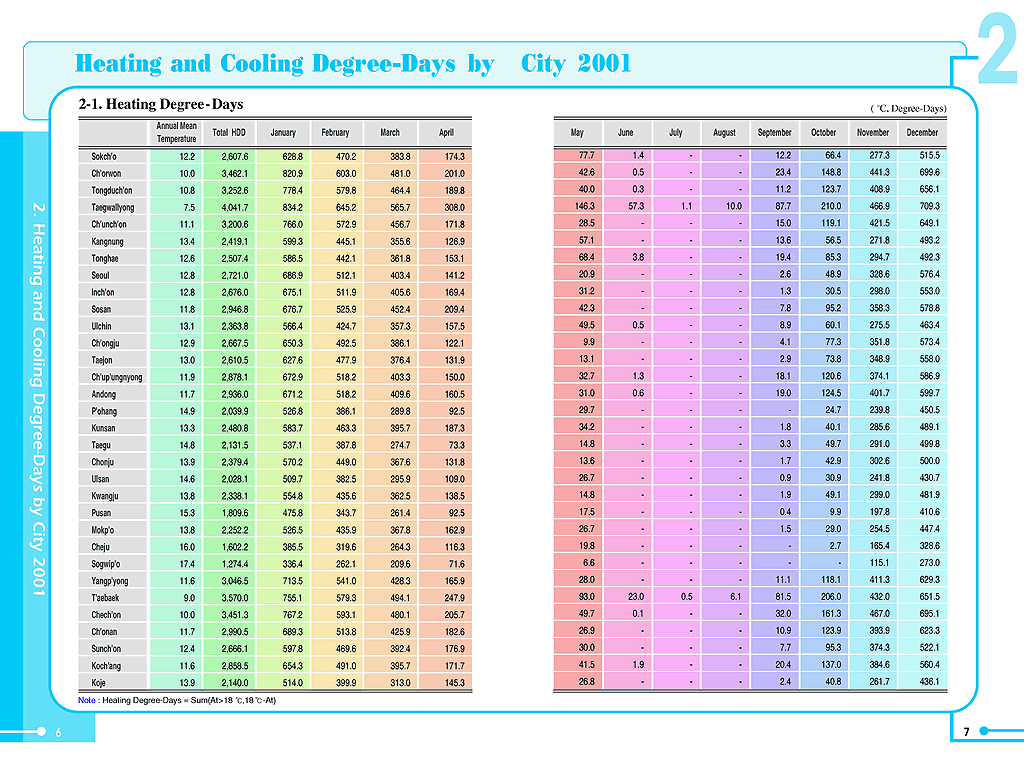Image resolution: width=1024 pixels, height=767 pixels.
Task: Click the city name 'Koch'ang'
Action: pos(106,666)
